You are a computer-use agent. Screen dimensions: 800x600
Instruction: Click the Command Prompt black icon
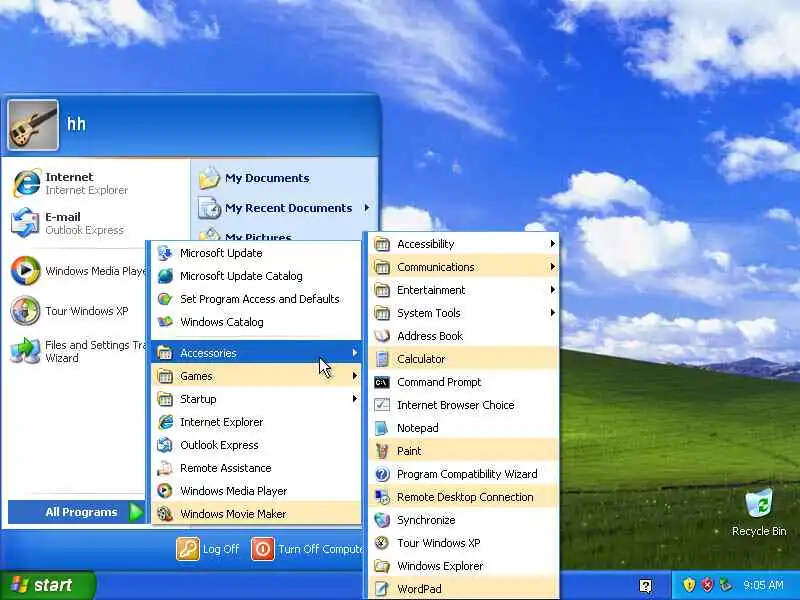(382, 382)
